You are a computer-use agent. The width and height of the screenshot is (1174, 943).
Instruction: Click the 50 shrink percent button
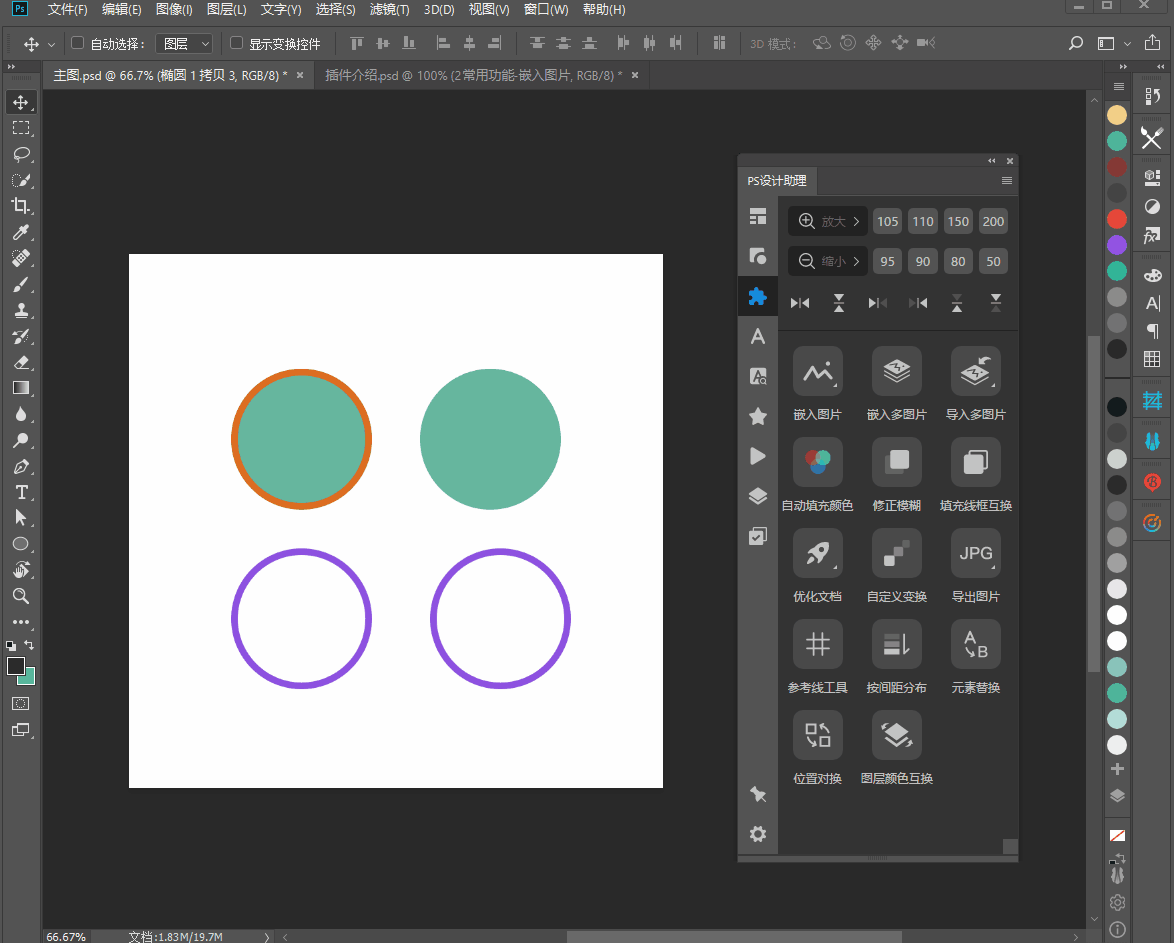click(x=993, y=261)
